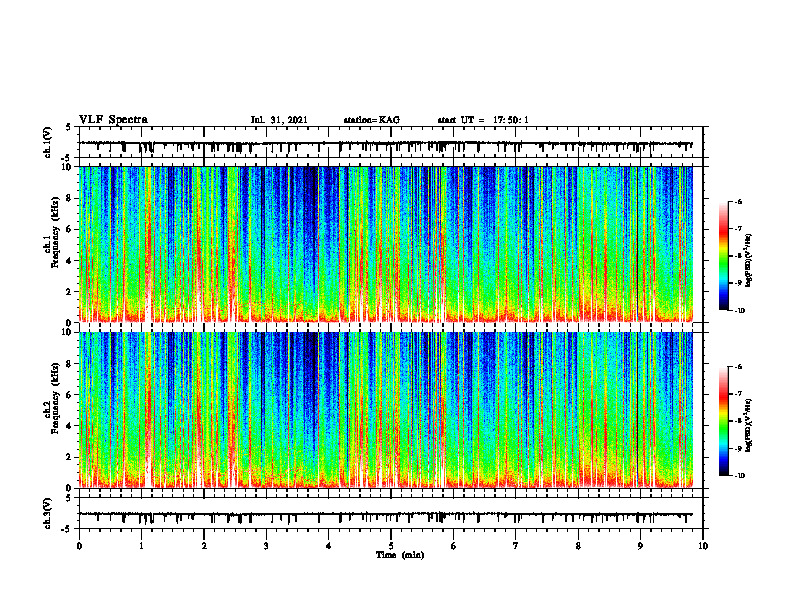Click the ch.1 voltage waveform trace
Image resolution: width=792 pixels, height=612 pixels.
[386, 145]
